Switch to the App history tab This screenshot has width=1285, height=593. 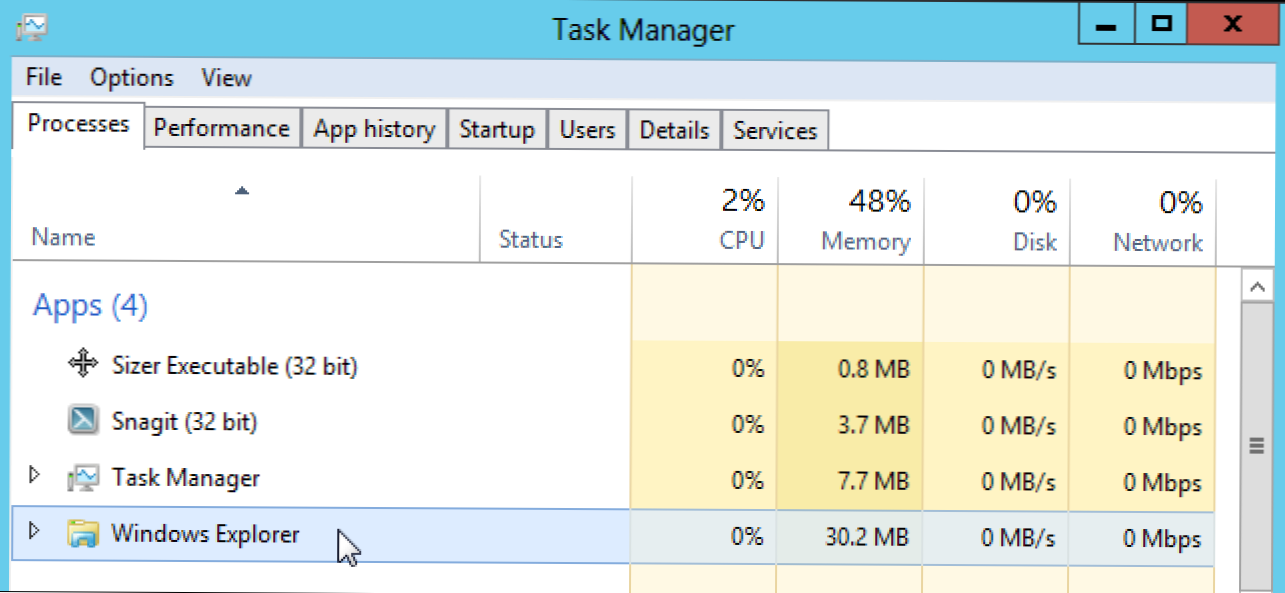(374, 130)
